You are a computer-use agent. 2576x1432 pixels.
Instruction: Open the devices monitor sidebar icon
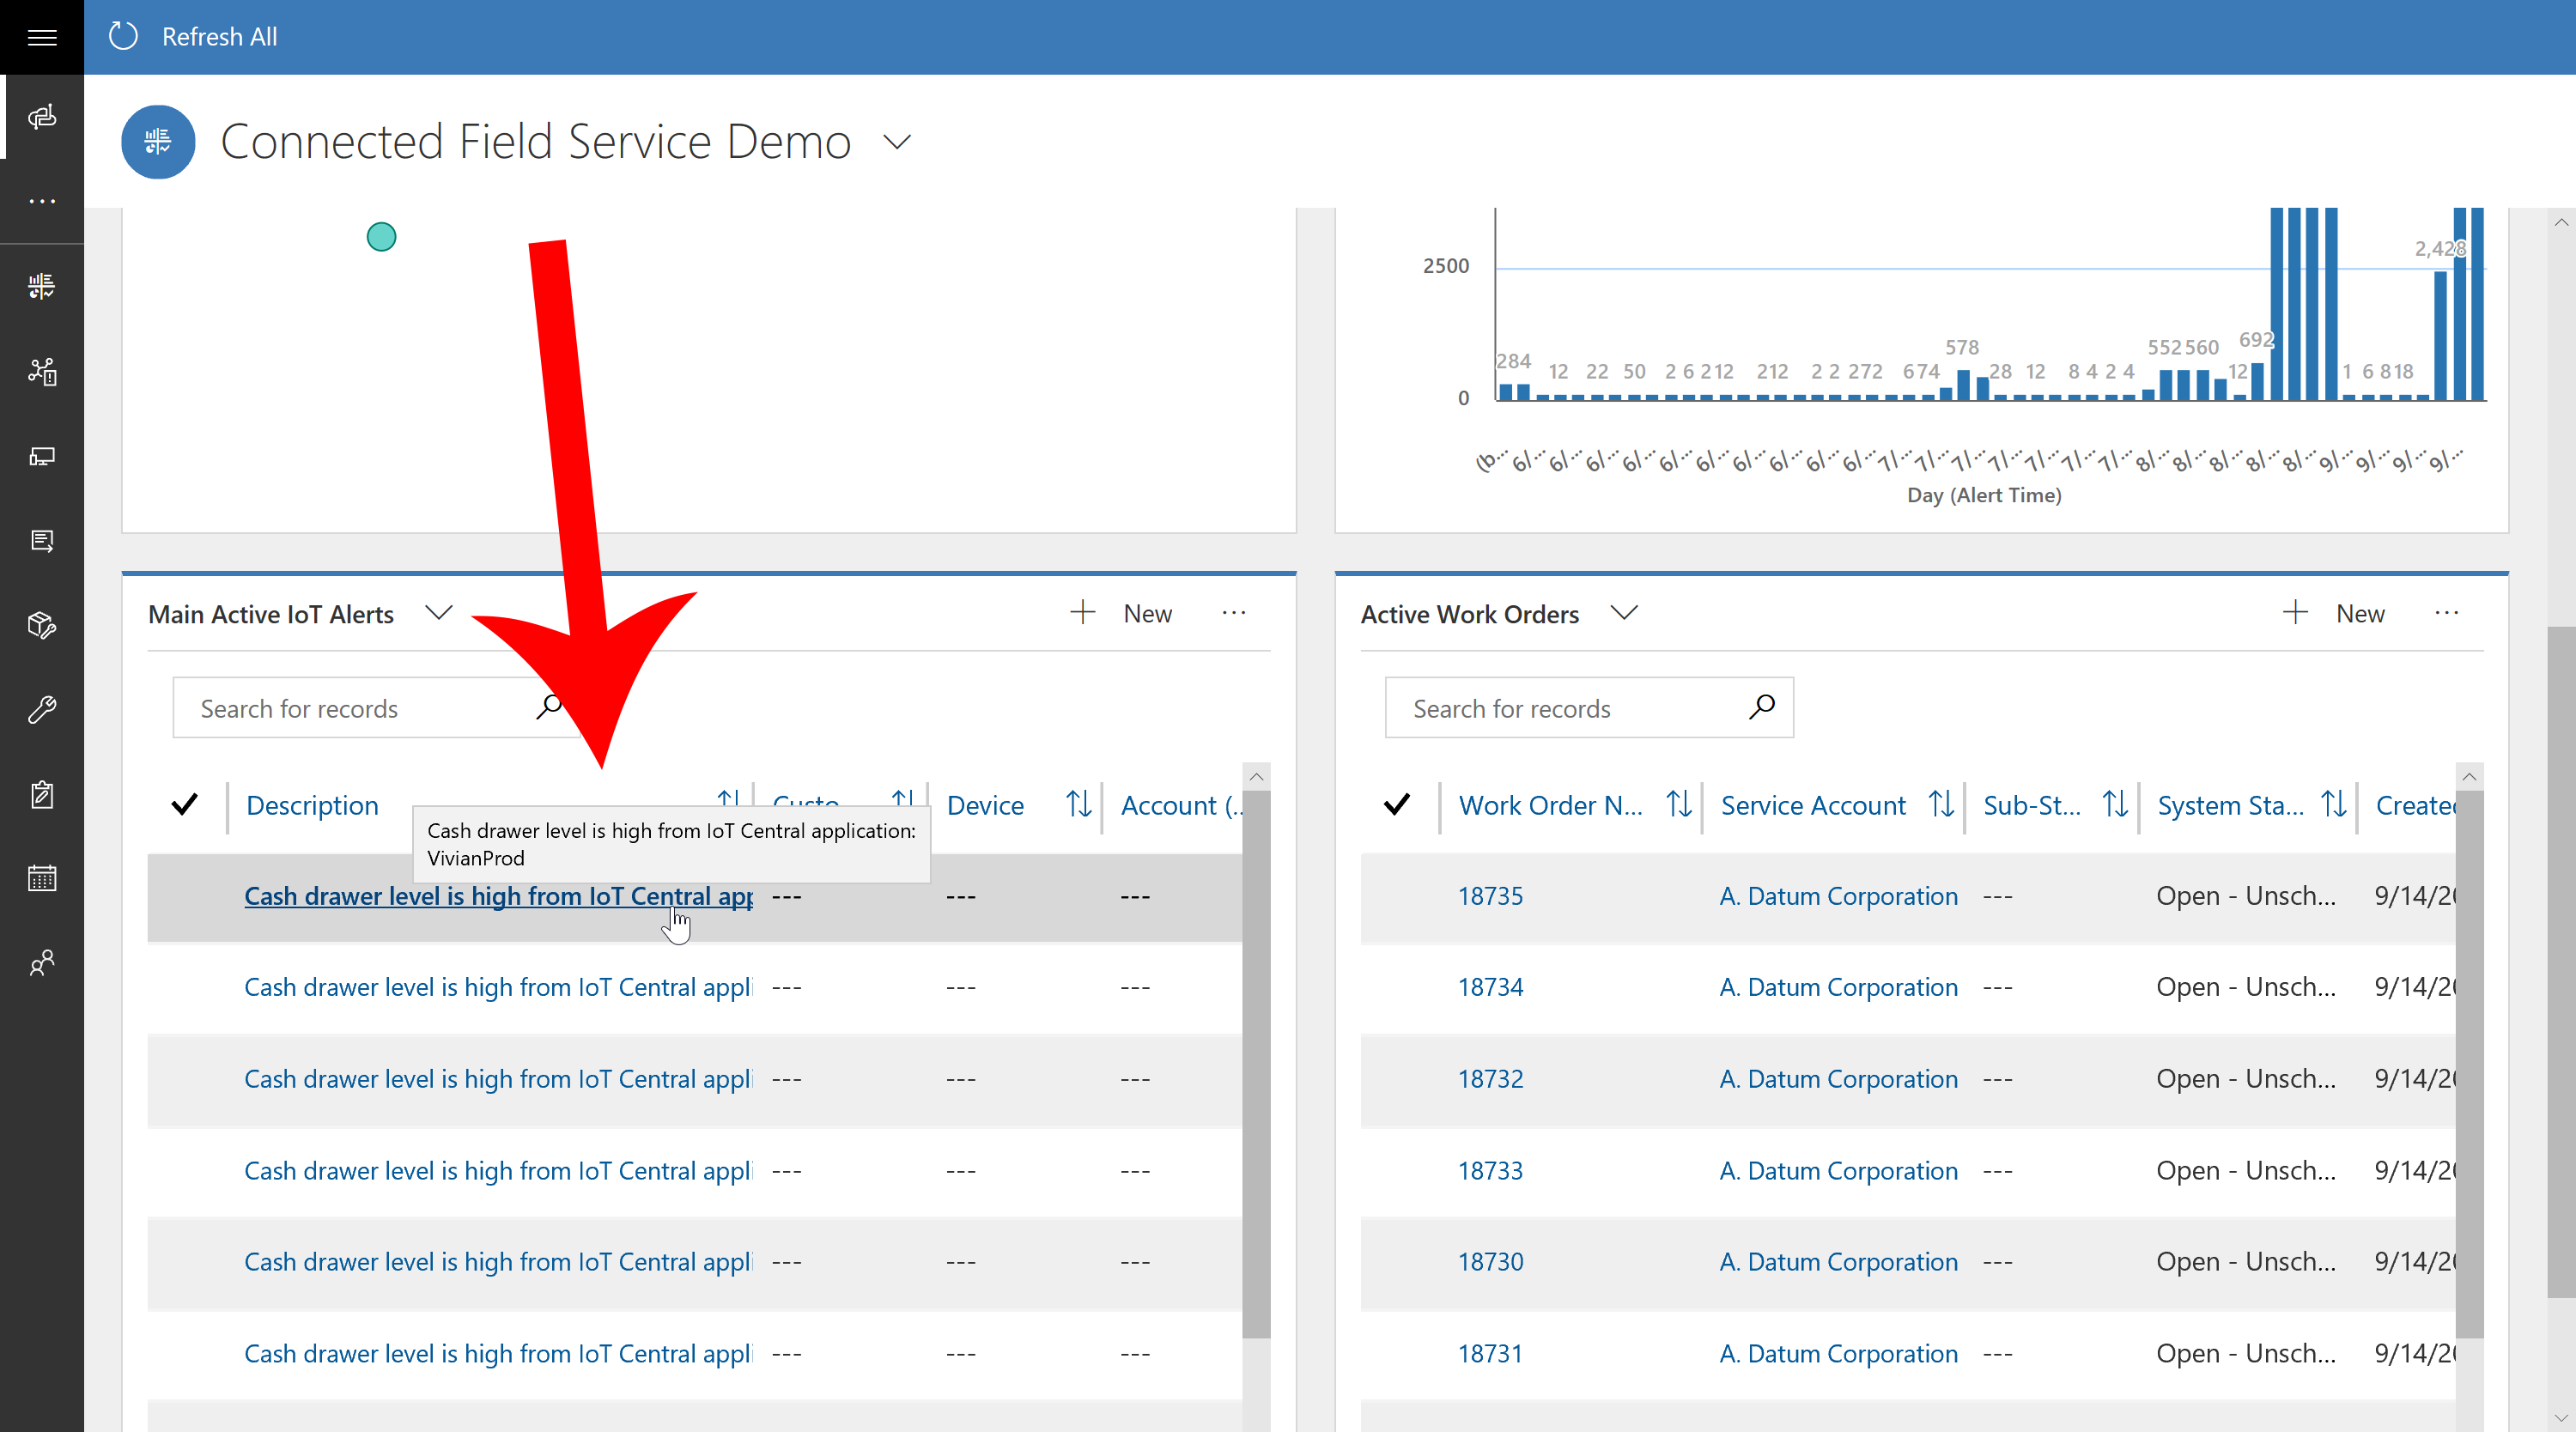coord(42,456)
